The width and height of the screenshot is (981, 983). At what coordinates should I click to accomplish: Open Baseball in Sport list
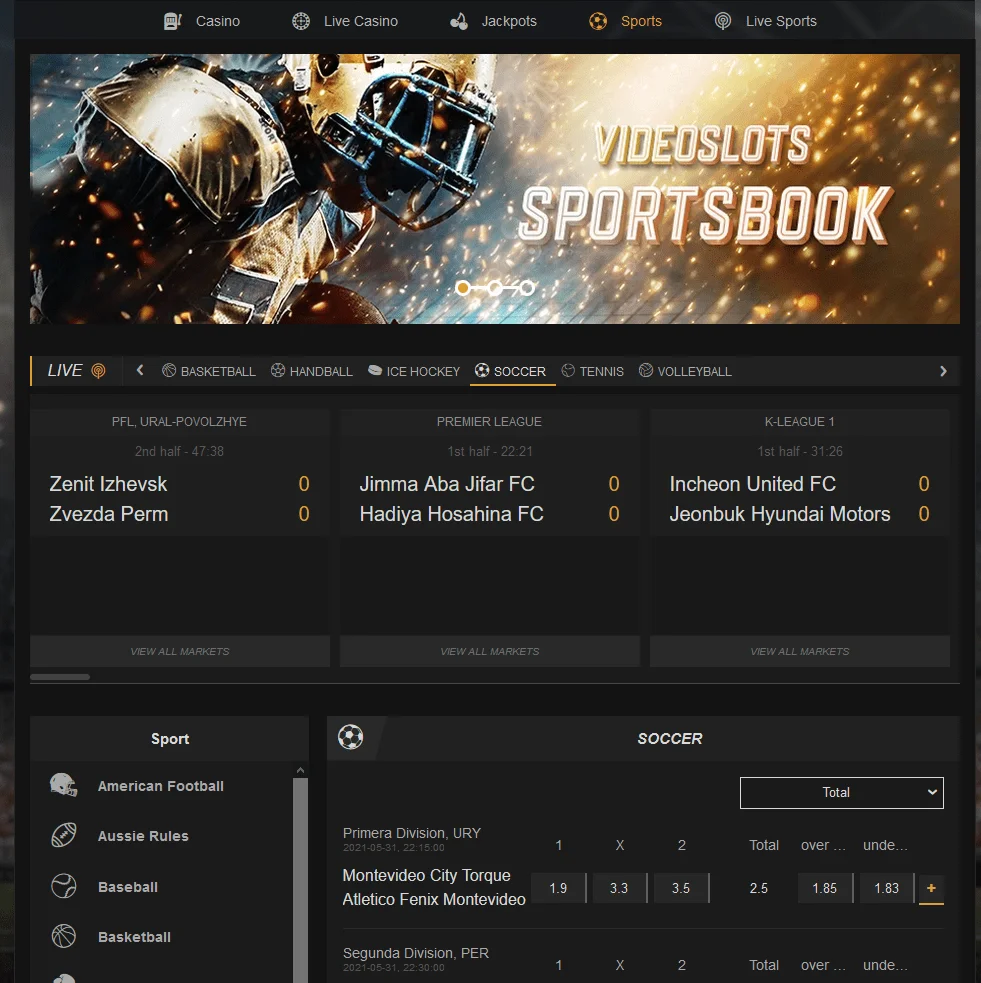point(128,886)
